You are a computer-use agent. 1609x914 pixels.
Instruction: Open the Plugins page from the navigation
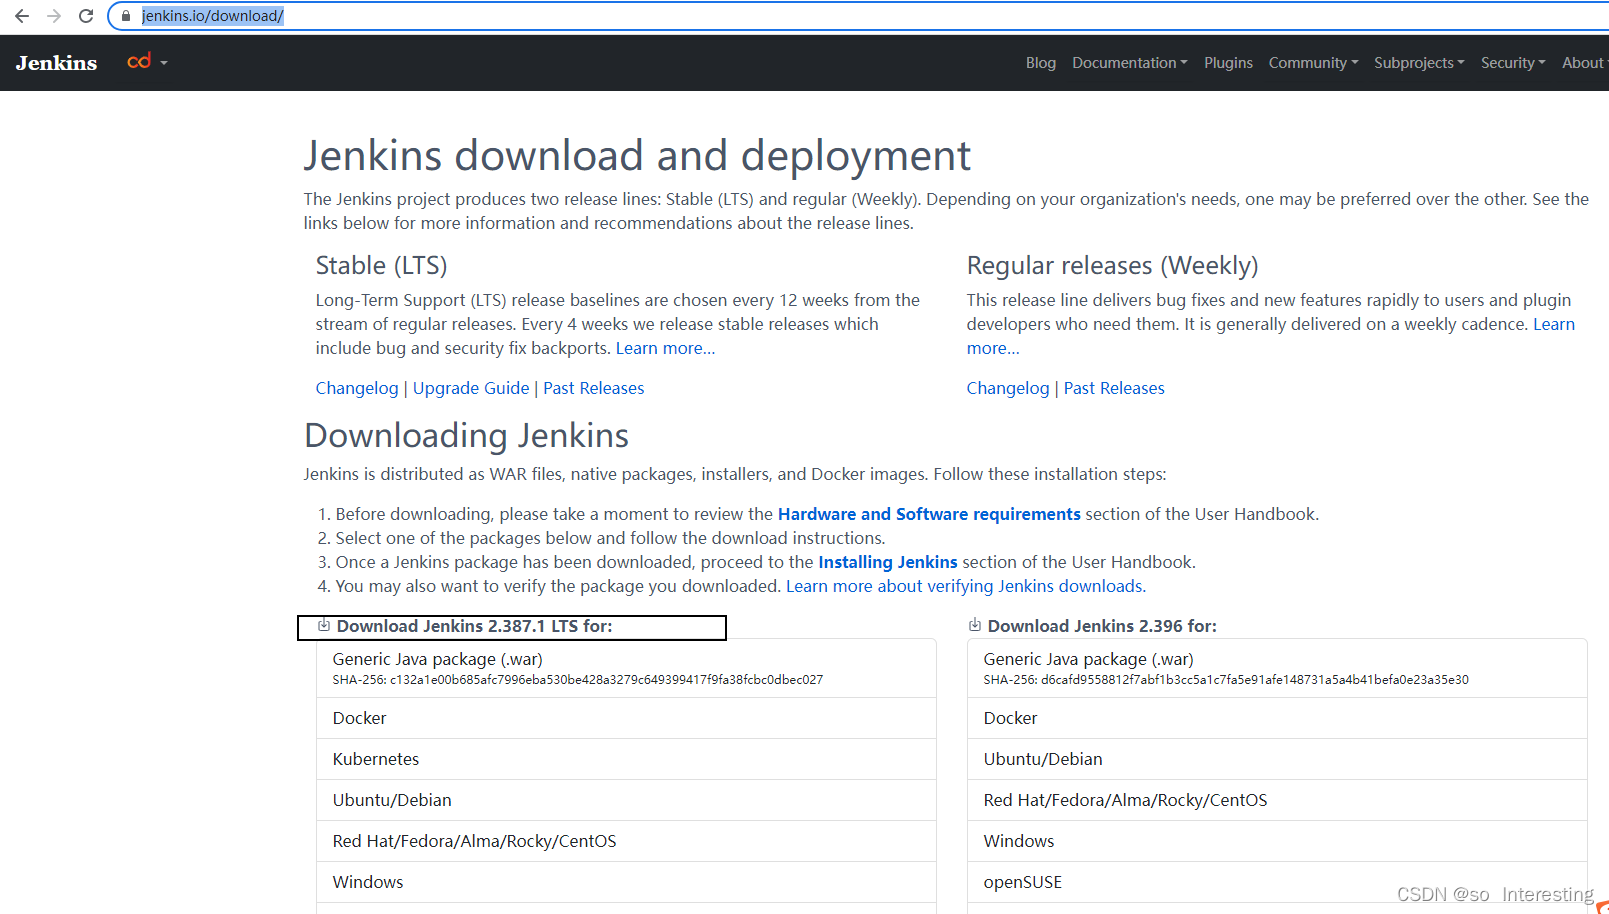point(1228,62)
